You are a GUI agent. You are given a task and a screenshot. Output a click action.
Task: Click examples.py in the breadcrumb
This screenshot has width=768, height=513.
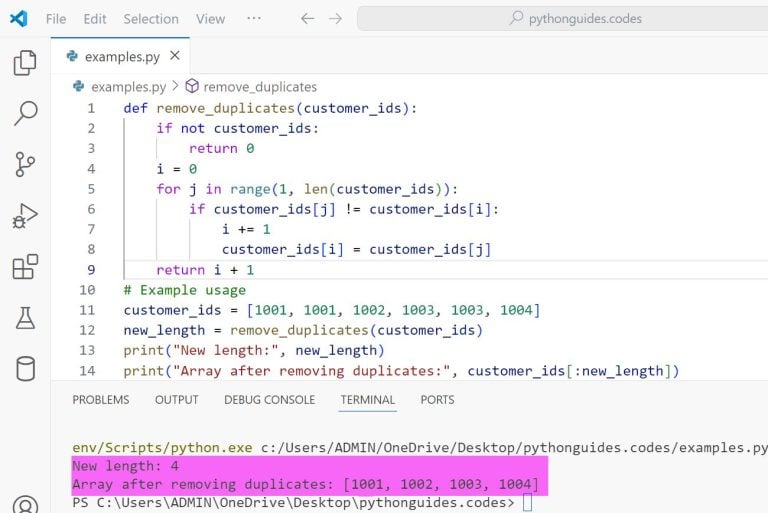pos(128,87)
